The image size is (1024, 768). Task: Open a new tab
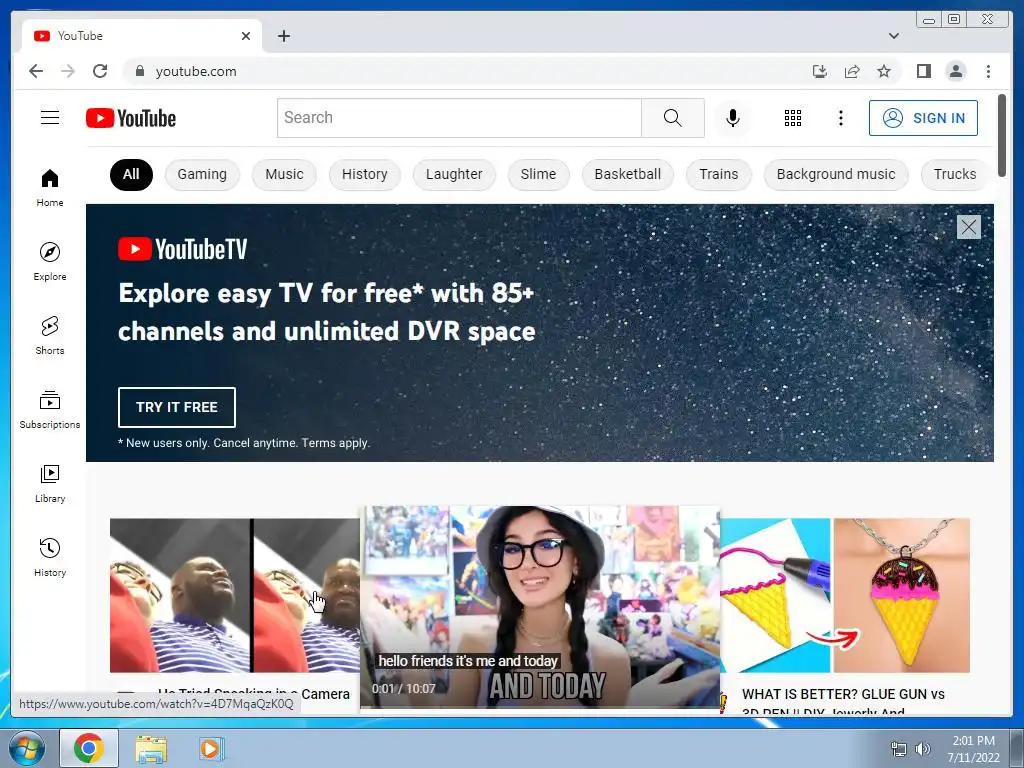(x=283, y=36)
